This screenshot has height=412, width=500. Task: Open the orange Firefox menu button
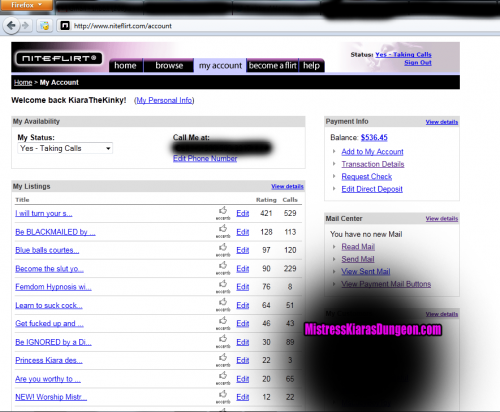tap(26, 5)
